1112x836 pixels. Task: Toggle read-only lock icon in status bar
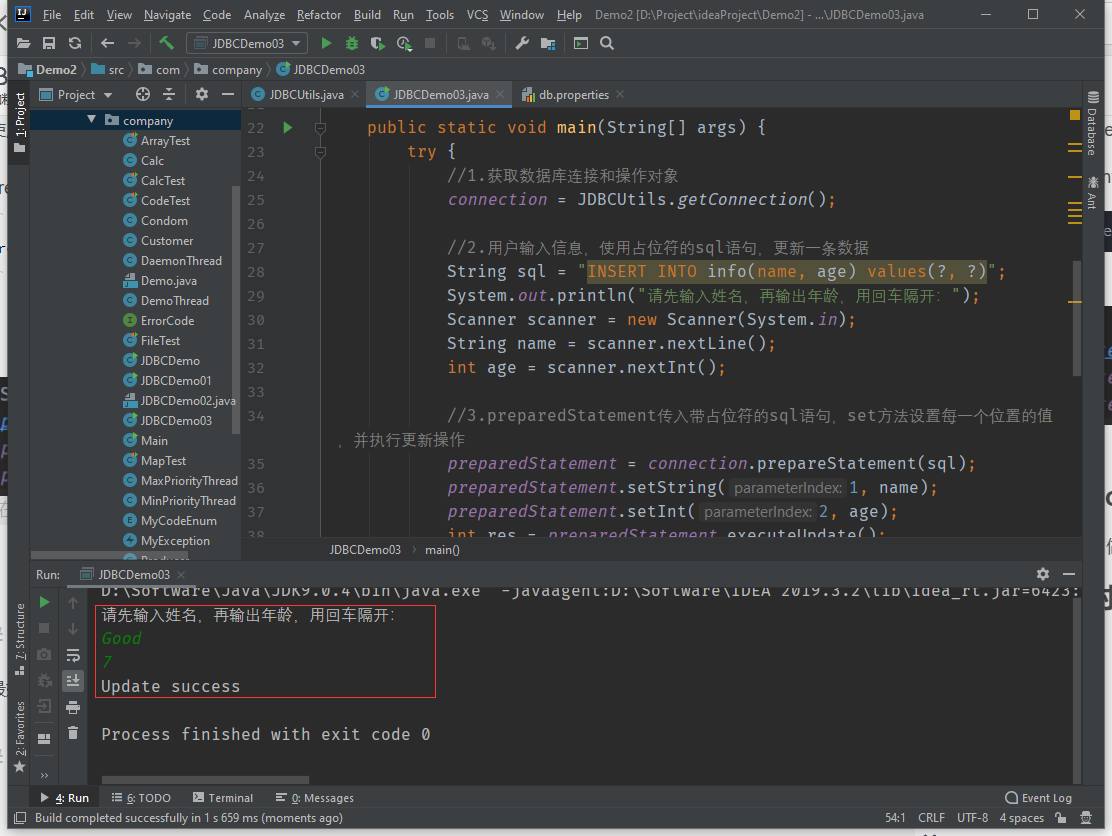tap(1060, 818)
